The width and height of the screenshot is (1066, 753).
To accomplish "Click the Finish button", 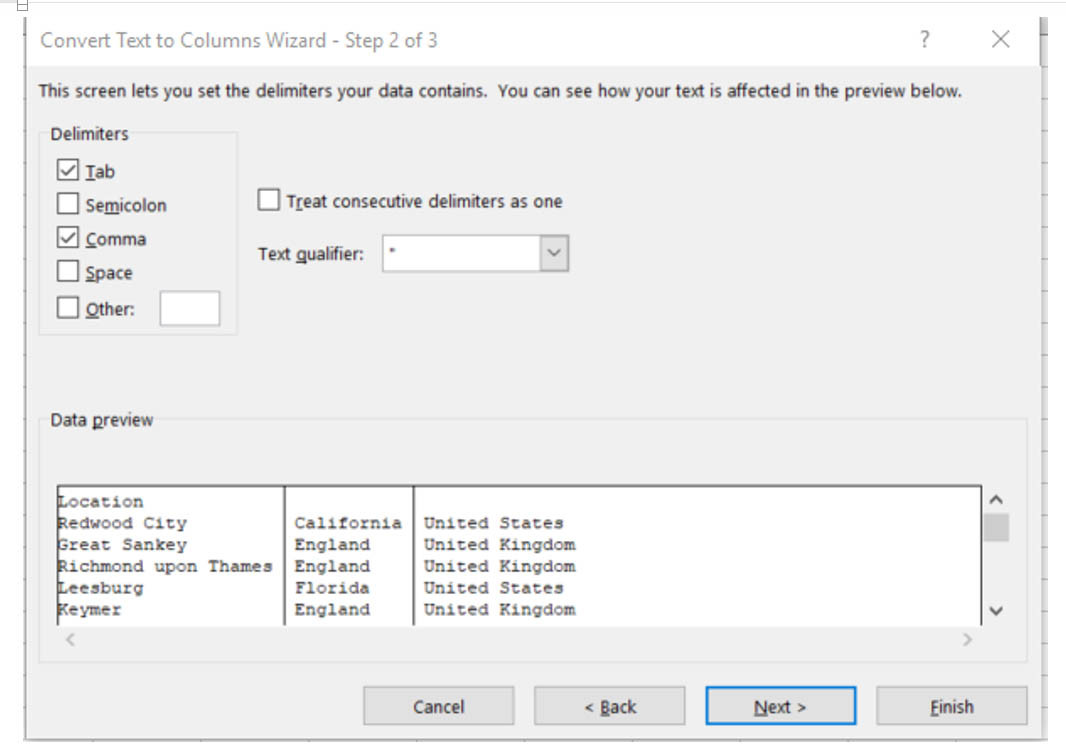I will (951, 706).
